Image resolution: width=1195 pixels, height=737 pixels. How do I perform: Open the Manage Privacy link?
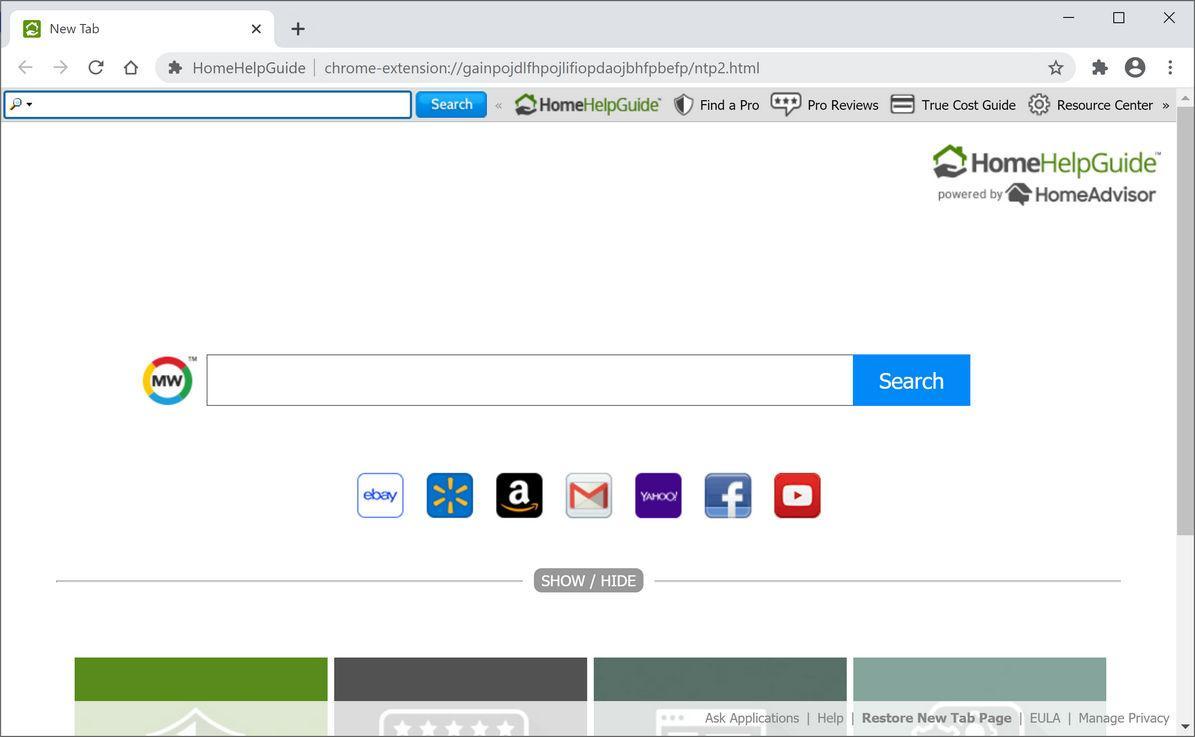click(1123, 718)
